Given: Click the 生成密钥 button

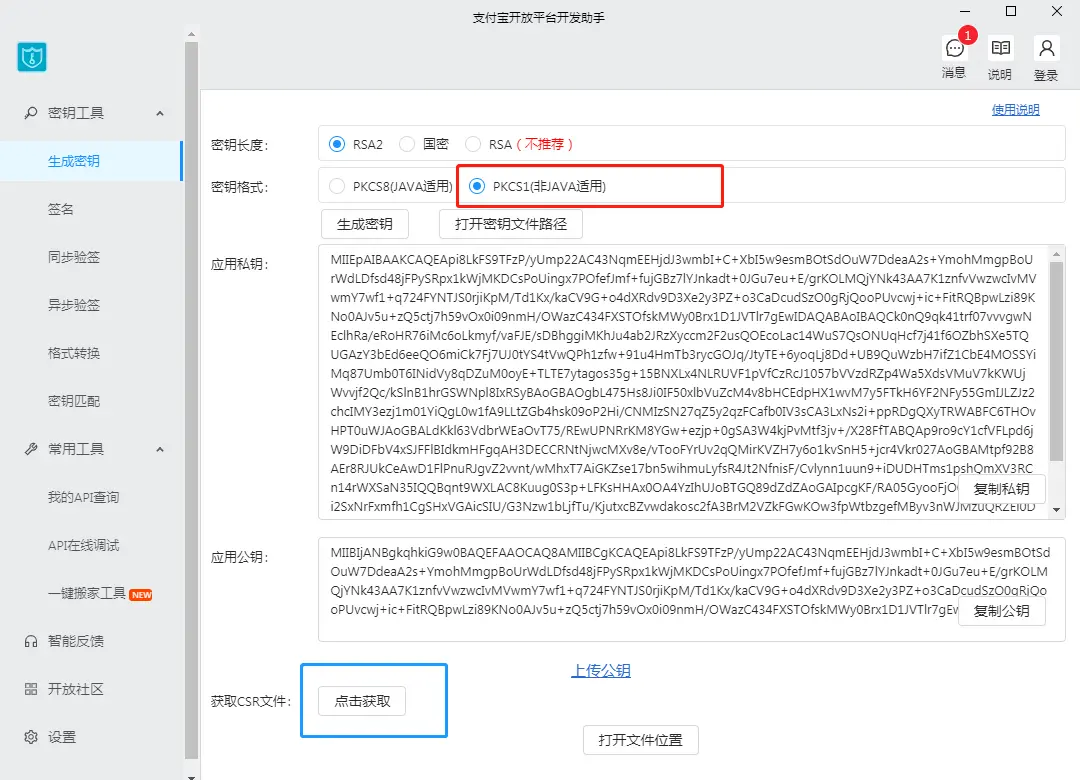Looking at the screenshot, I should pyautogui.click(x=364, y=224).
